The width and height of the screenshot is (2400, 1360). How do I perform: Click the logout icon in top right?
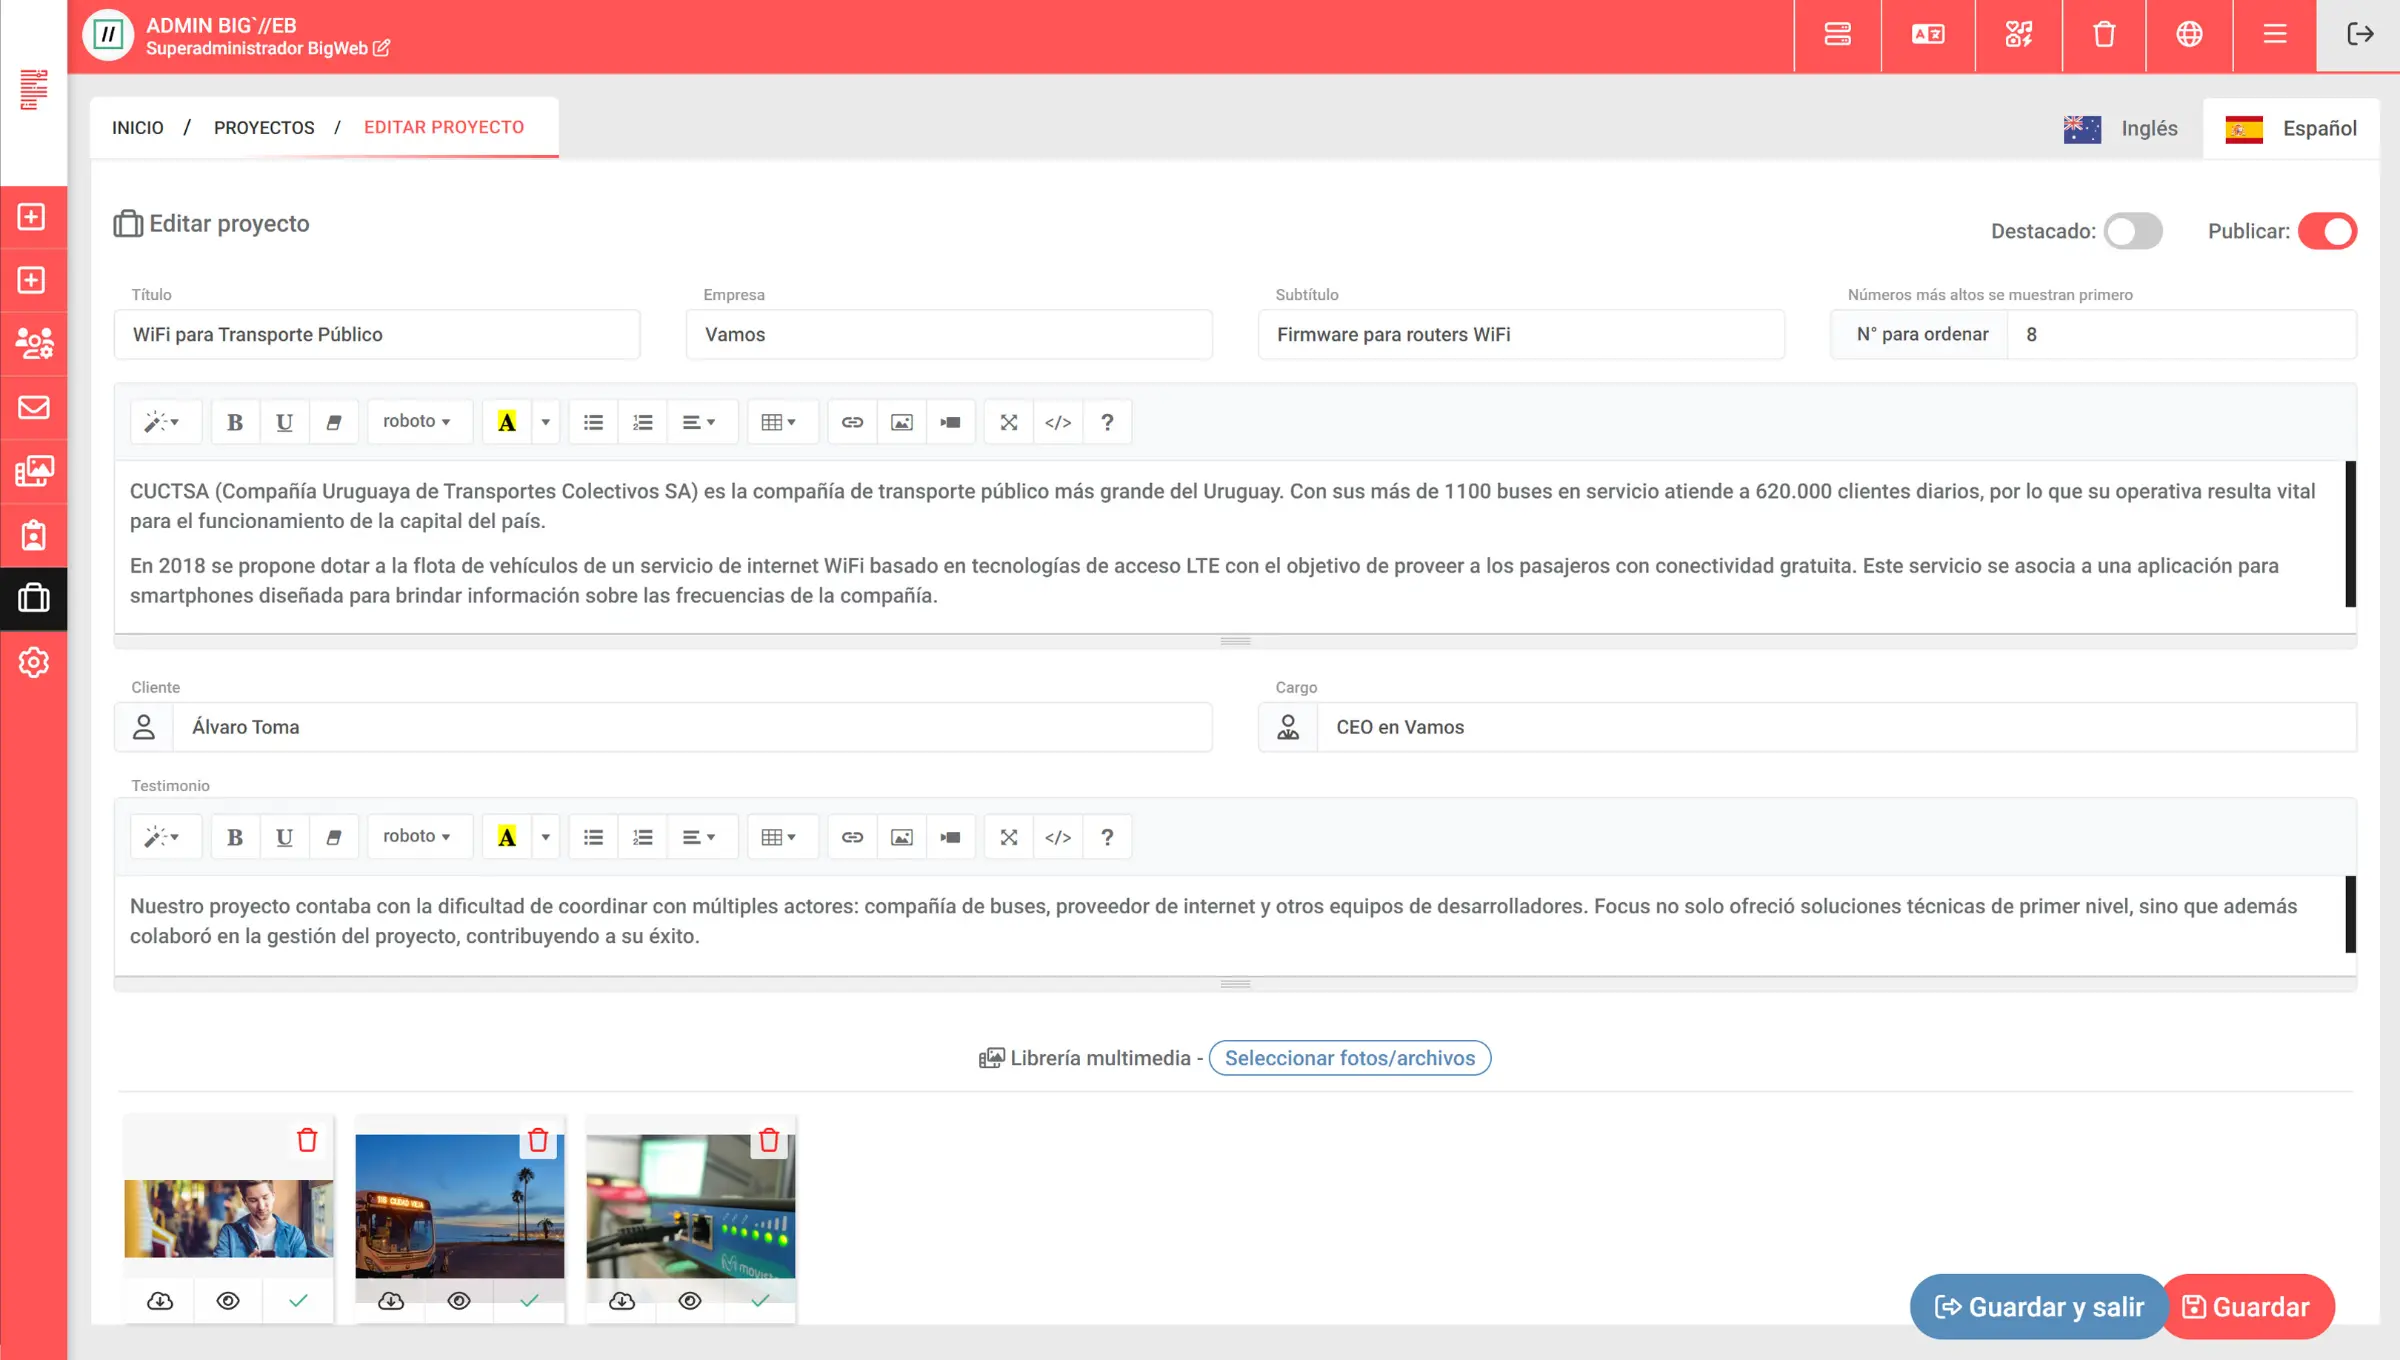click(2359, 35)
